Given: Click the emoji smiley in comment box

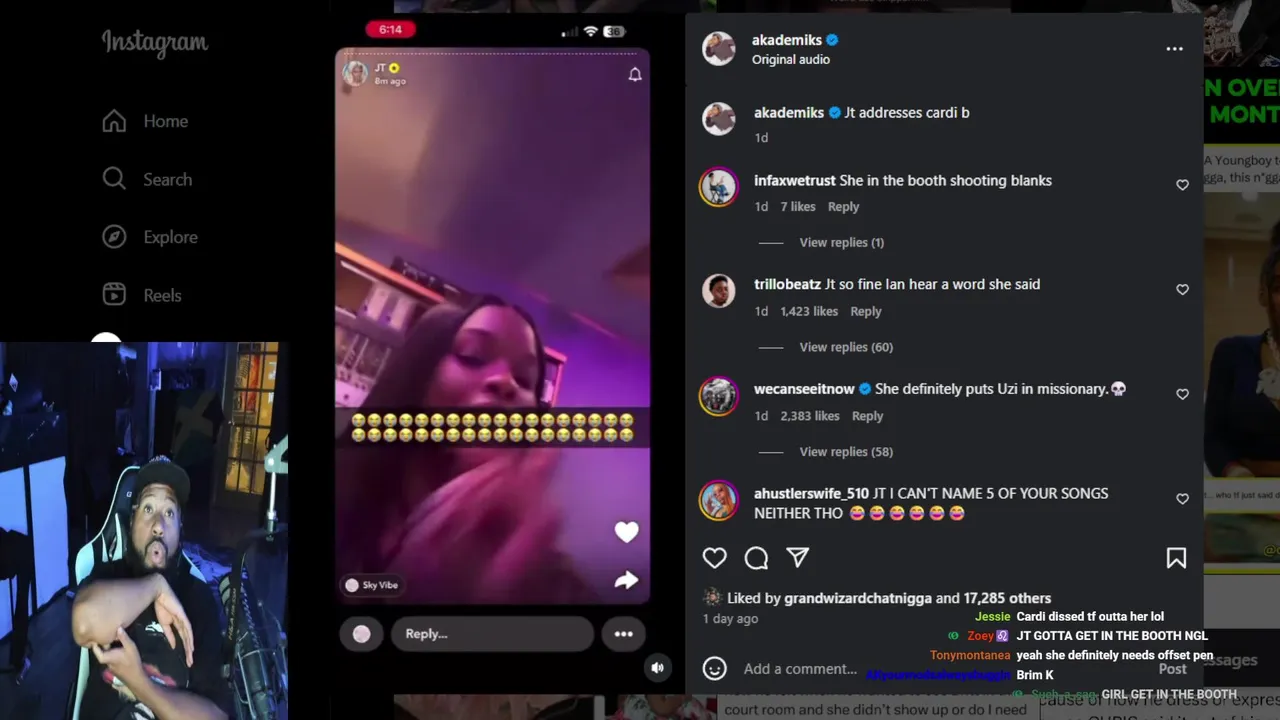Looking at the screenshot, I should (714, 668).
